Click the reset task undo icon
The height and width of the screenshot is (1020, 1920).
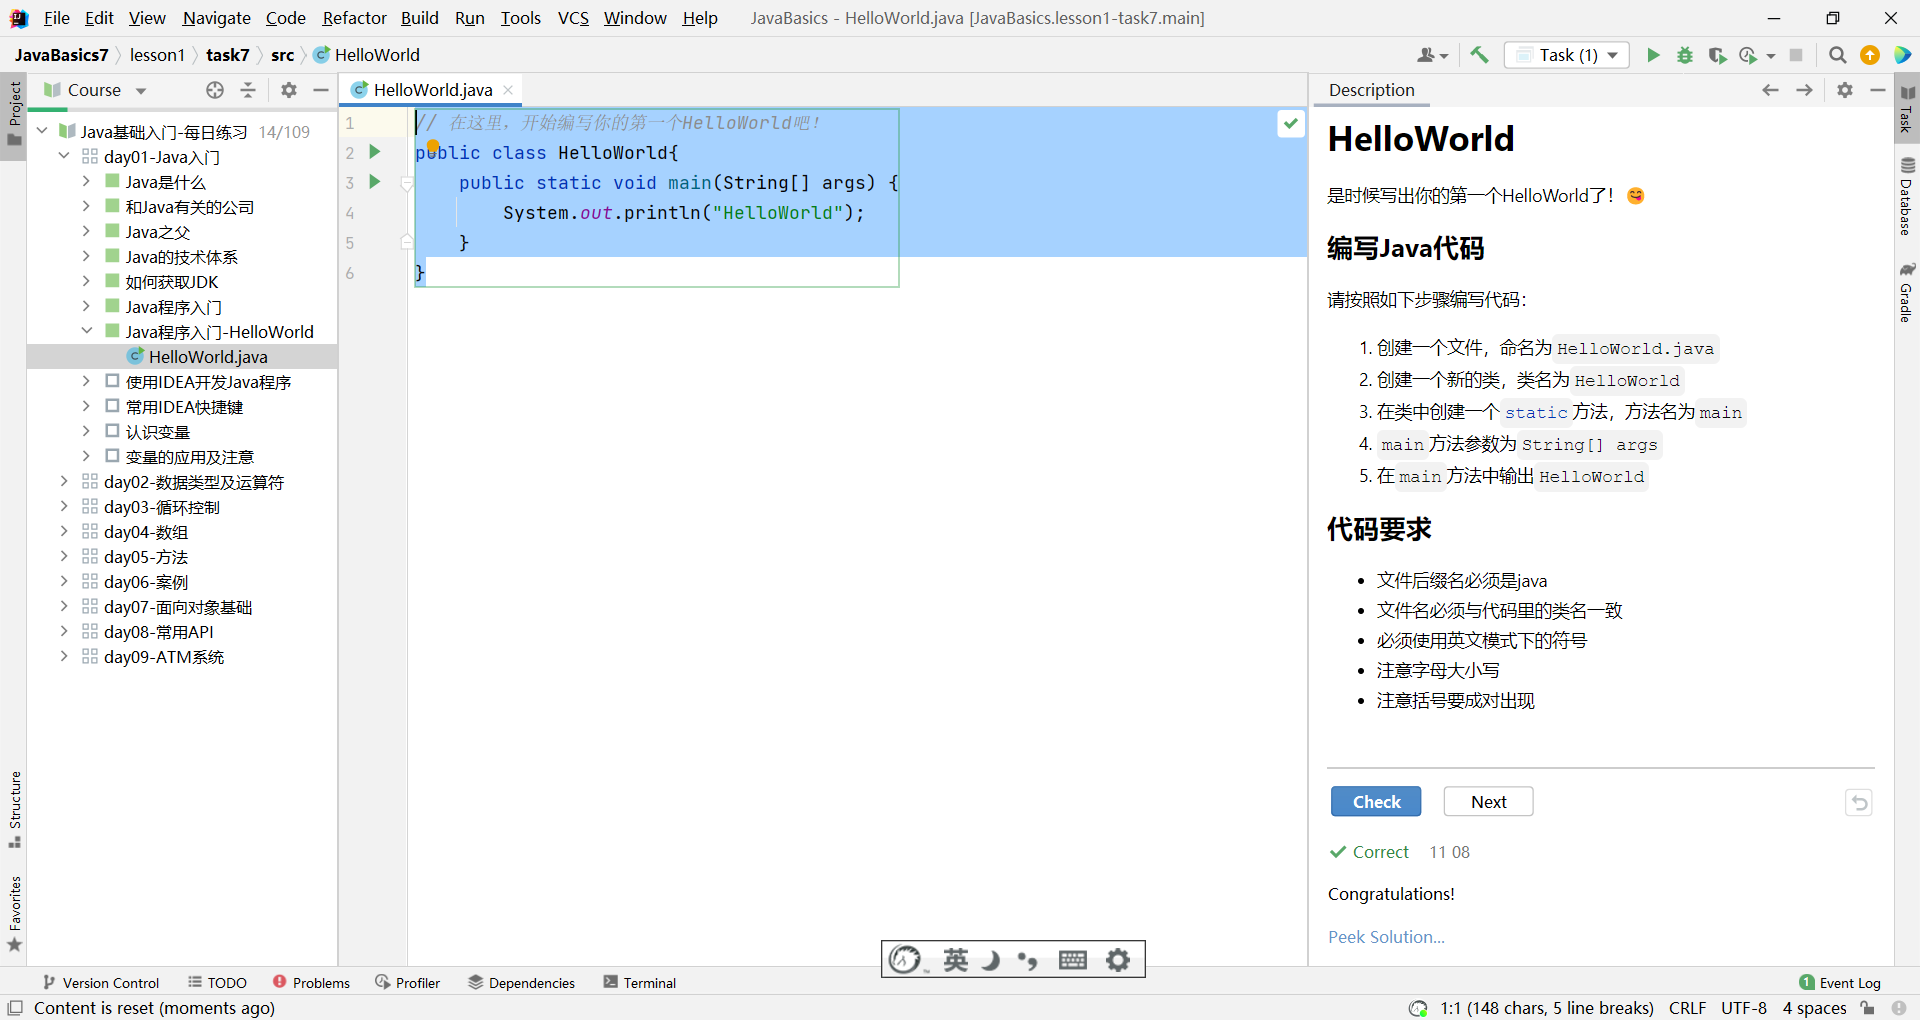pyautogui.click(x=1859, y=802)
